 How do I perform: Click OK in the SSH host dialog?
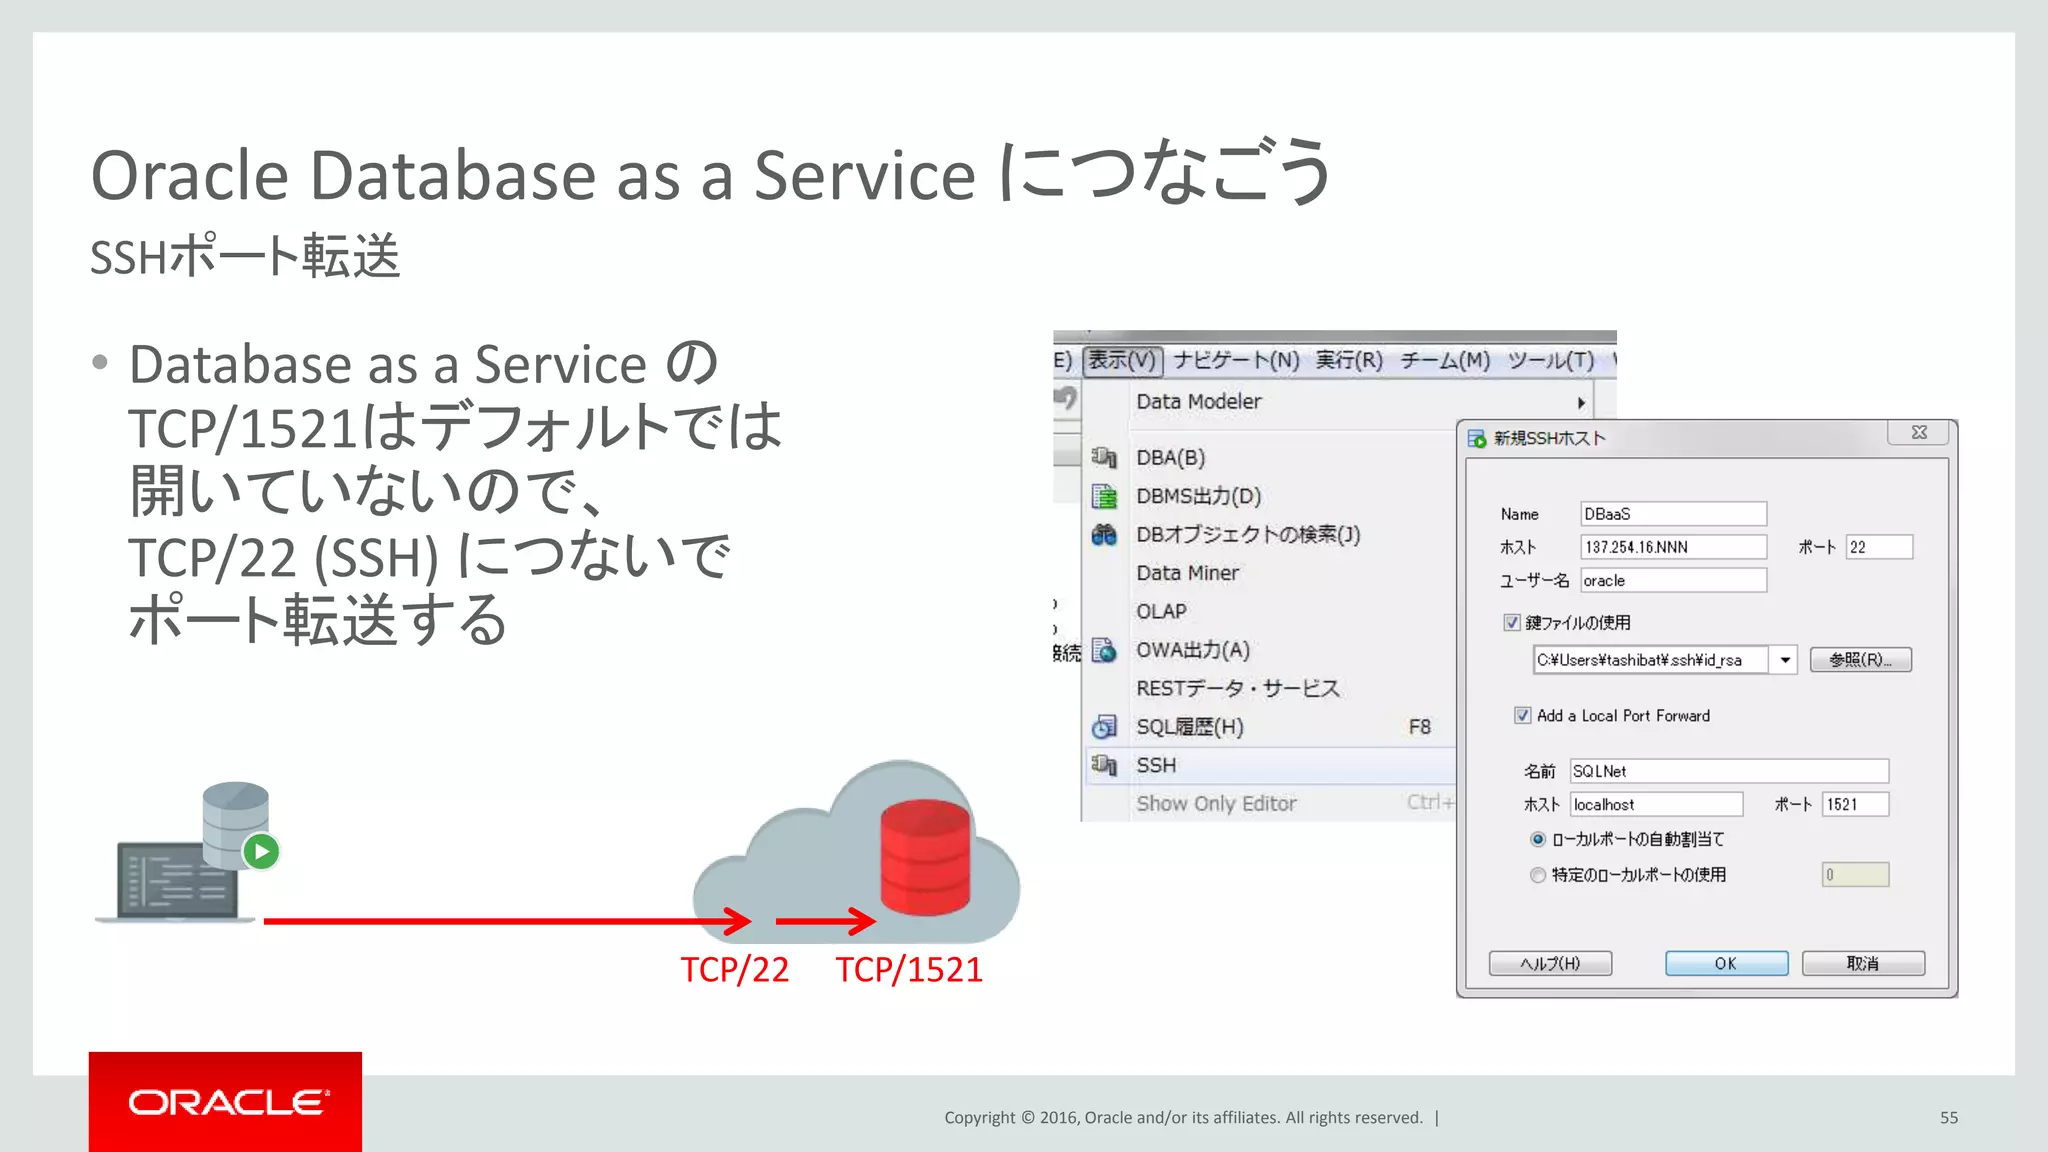1726,963
